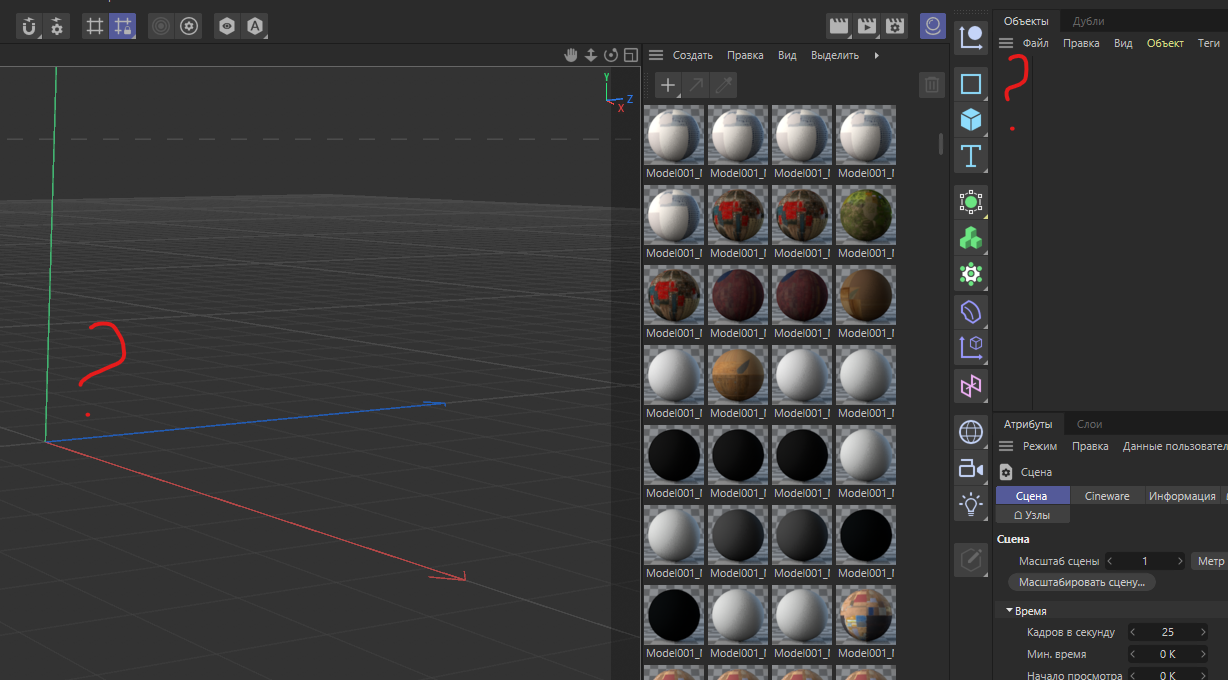Viewport: 1228px width, 680px height.
Task: Open the green subdivision generator icon
Action: coord(971,203)
